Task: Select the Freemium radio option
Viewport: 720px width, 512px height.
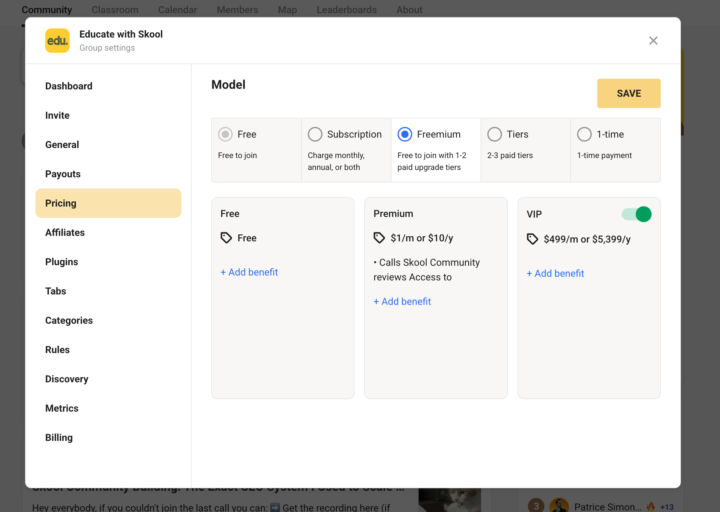Action: tap(405, 134)
